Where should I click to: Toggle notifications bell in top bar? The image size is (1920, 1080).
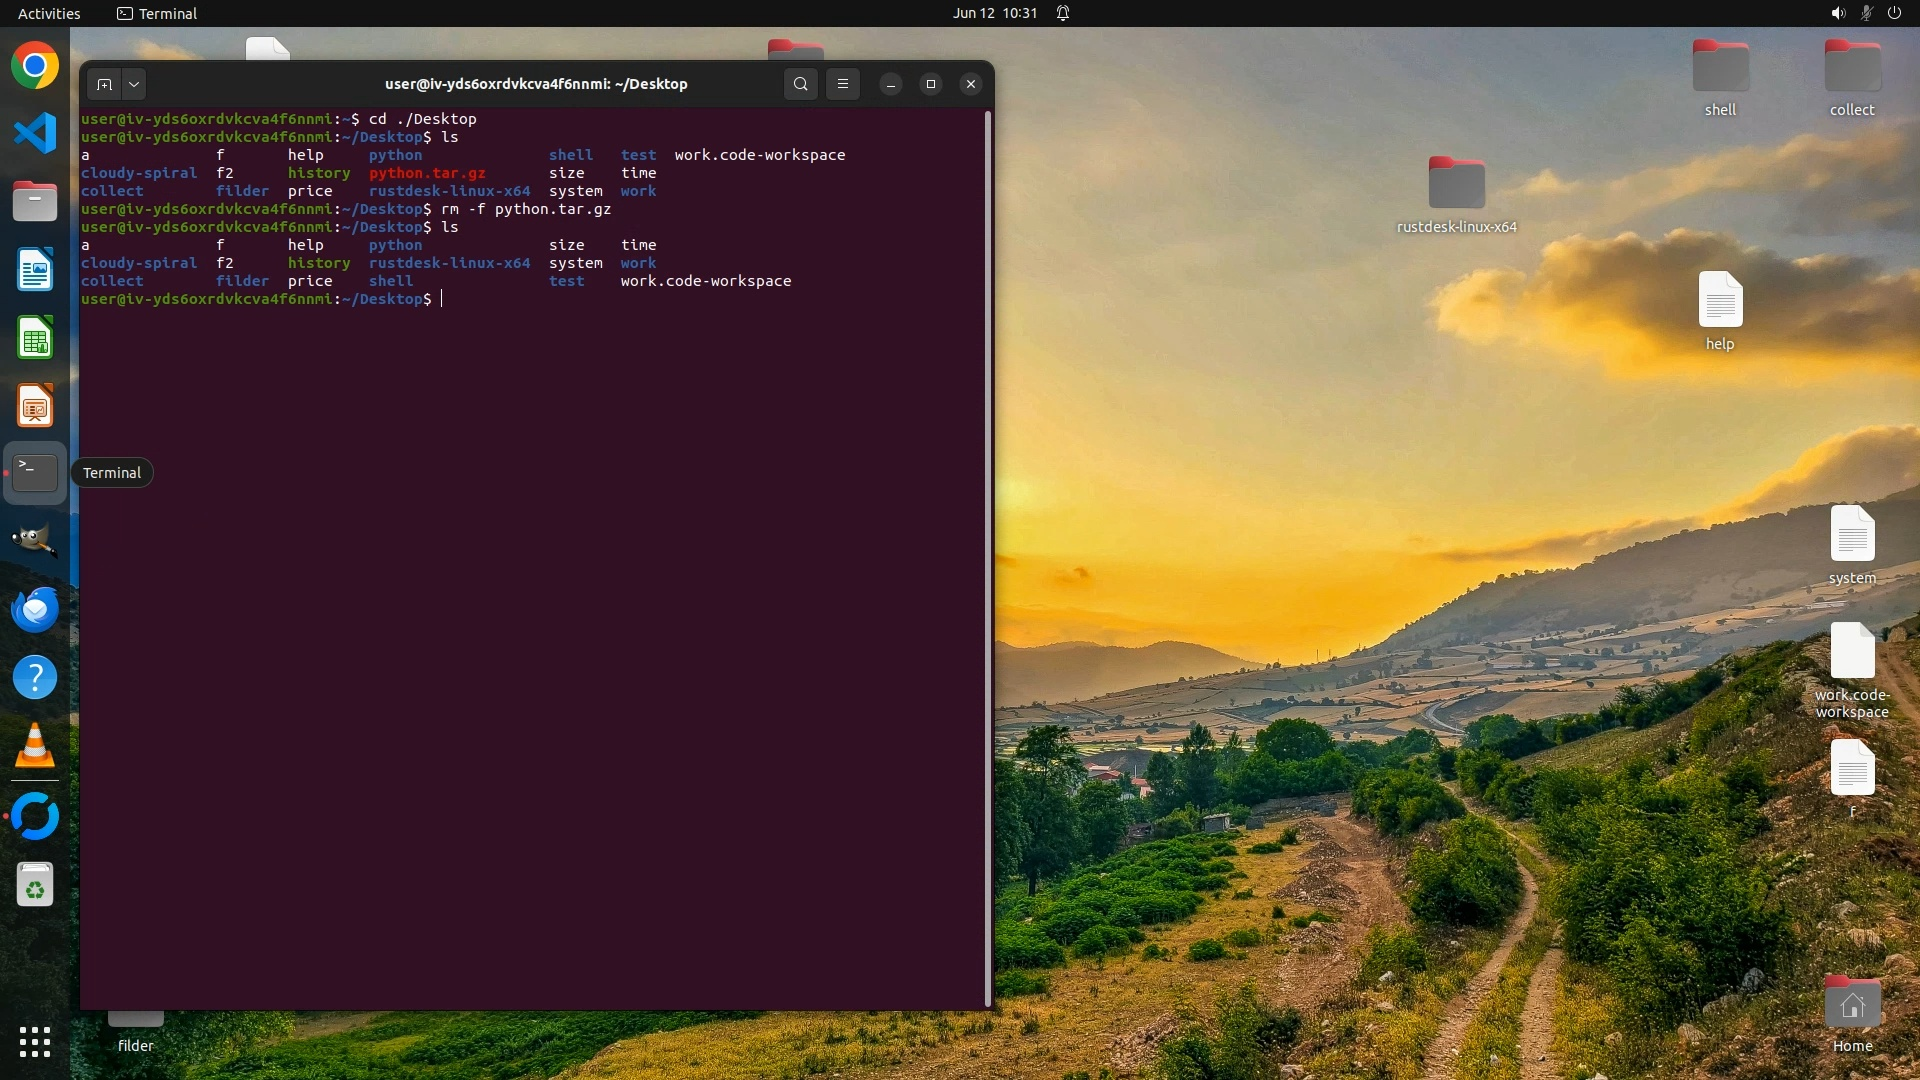point(1063,13)
